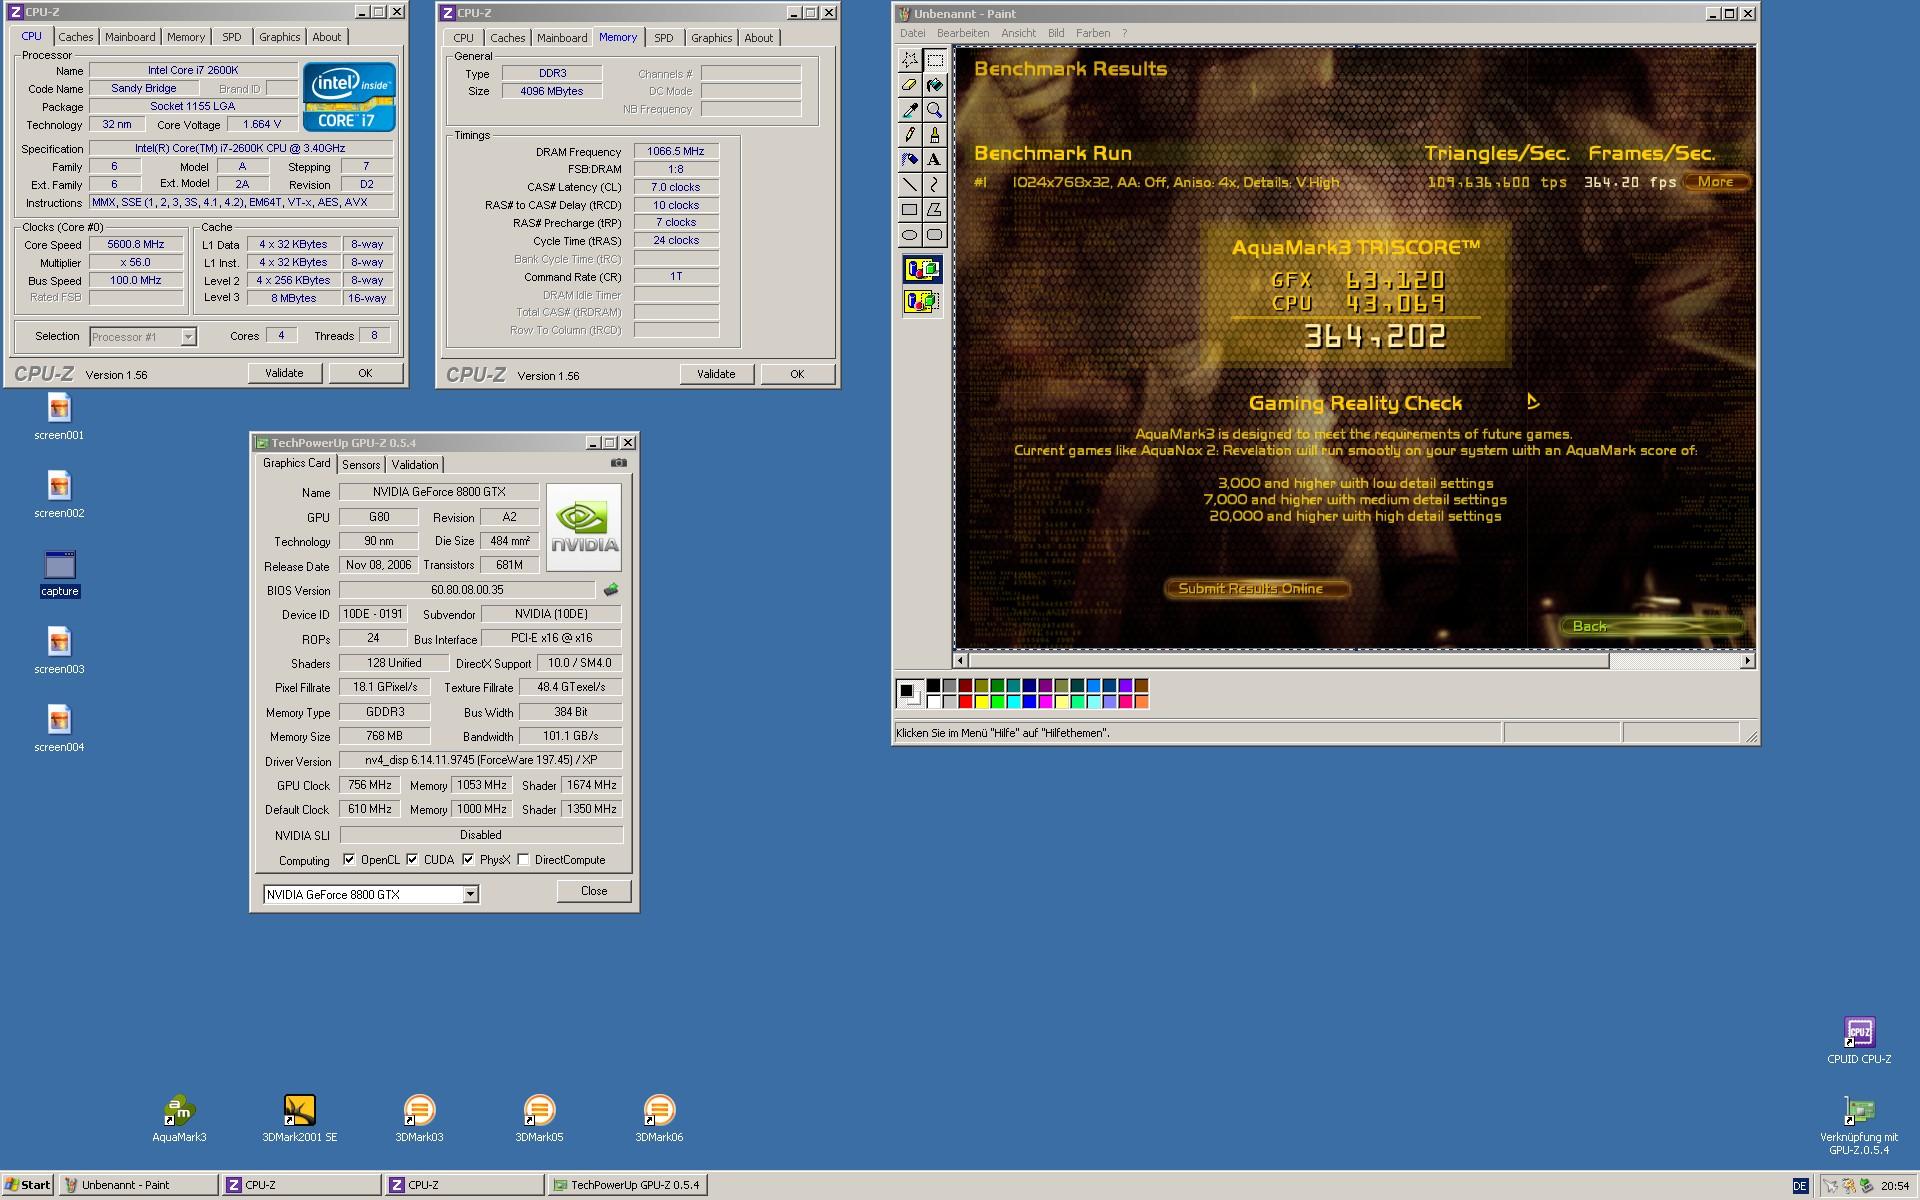Select the Rounded Rectangle tool

click(x=934, y=235)
